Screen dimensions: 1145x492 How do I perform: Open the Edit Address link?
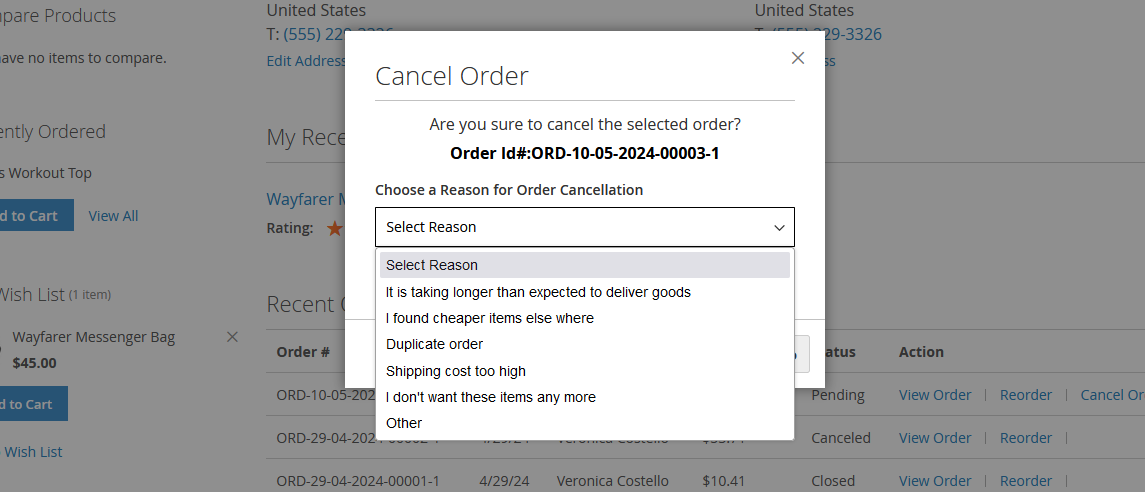click(306, 61)
